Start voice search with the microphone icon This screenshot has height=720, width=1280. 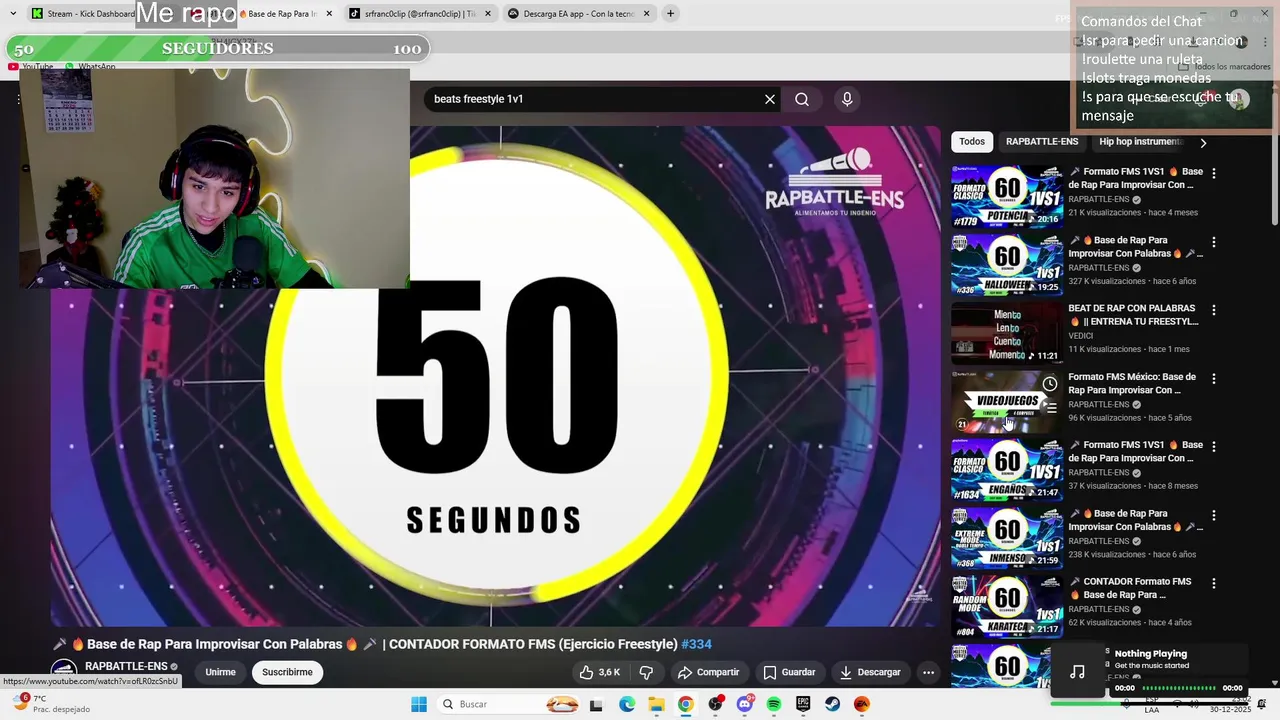click(847, 99)
